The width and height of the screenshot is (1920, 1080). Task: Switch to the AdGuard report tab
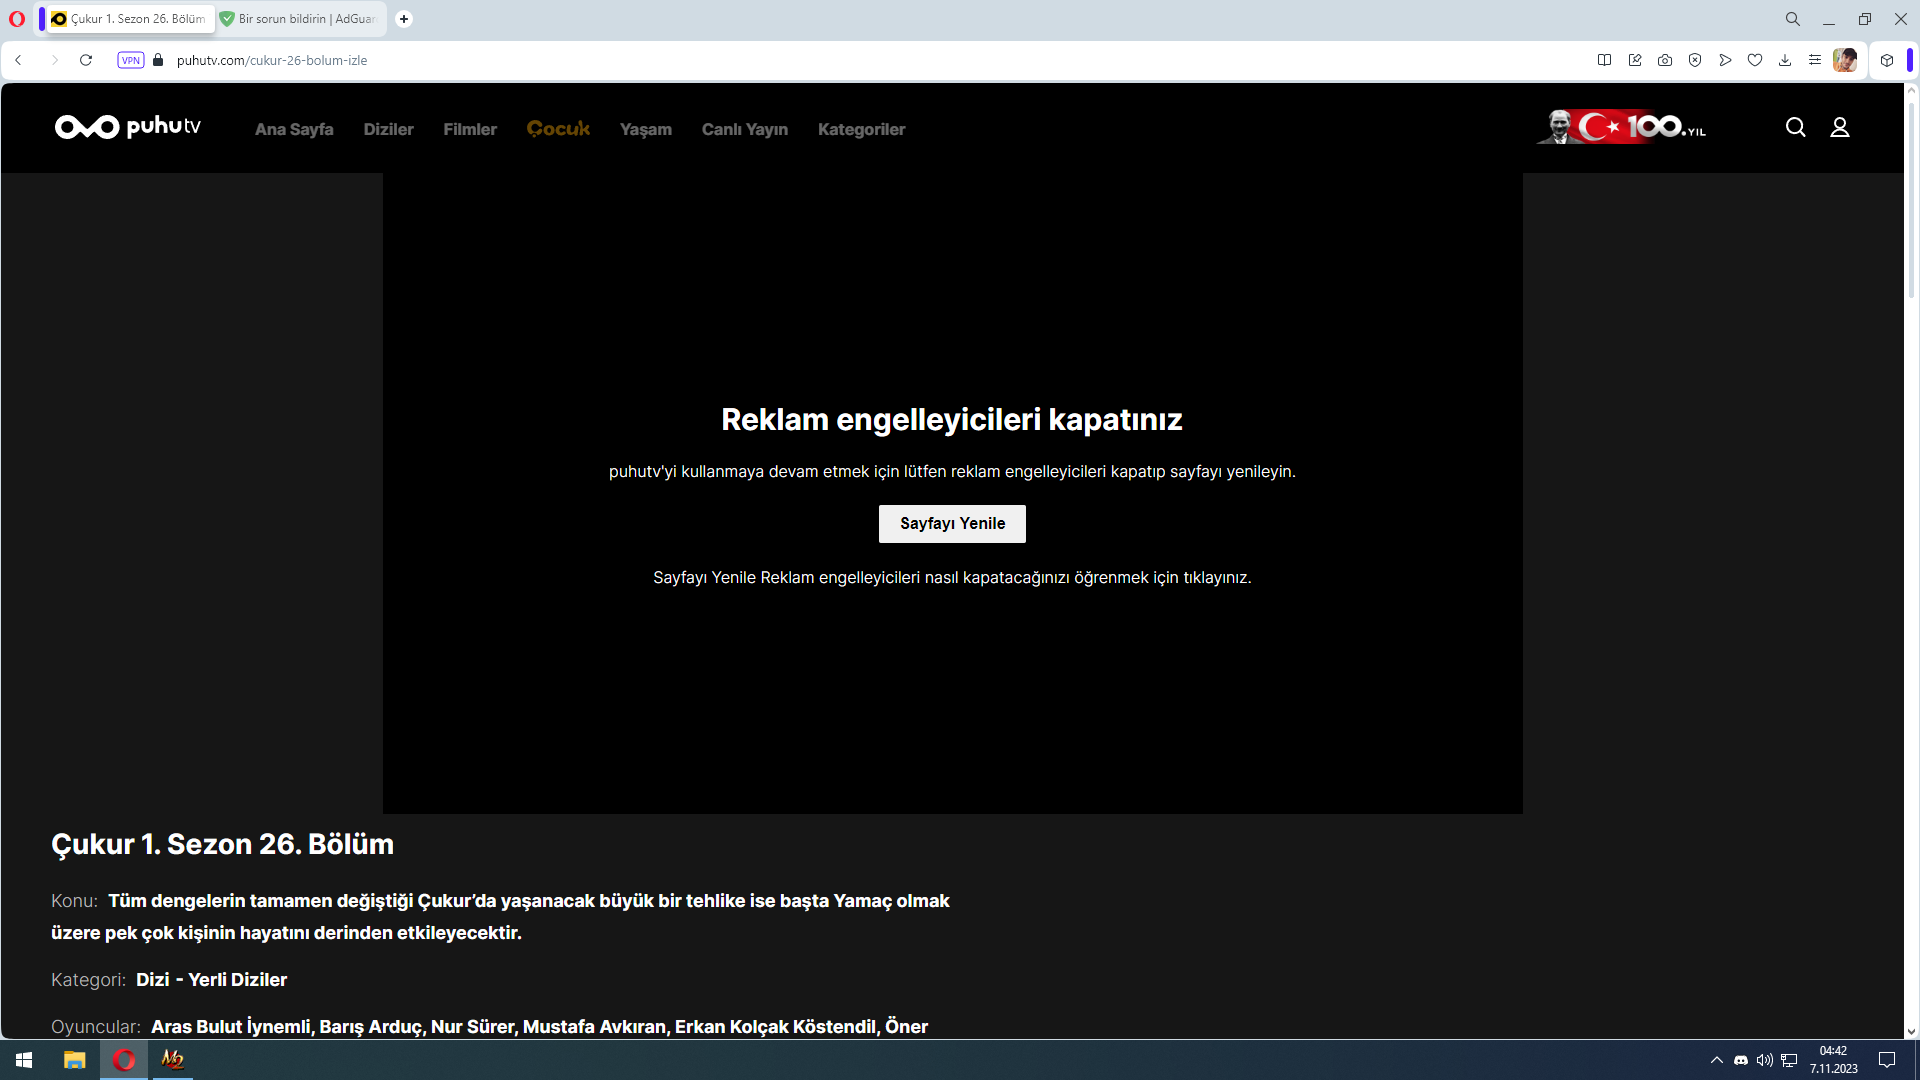[300, 19]
